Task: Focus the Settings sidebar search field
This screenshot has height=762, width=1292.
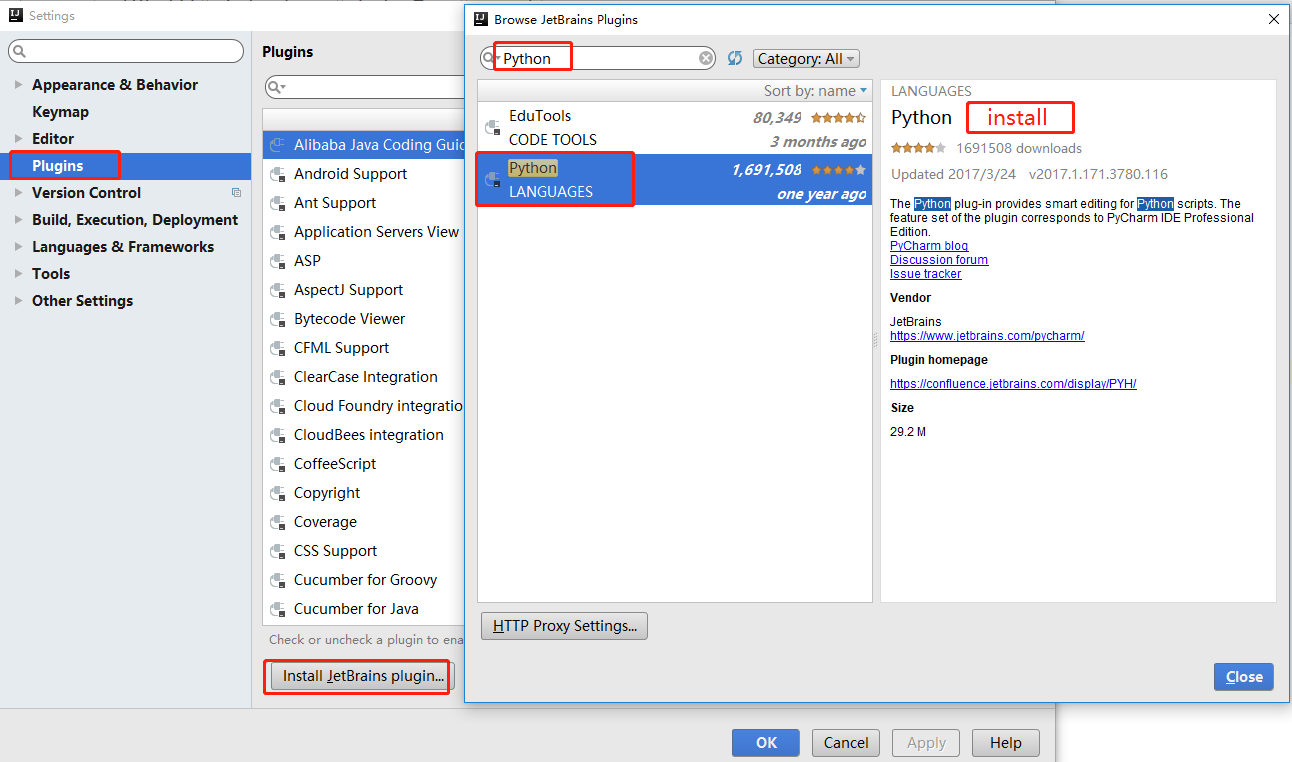Action: click(x=126, y=51)
